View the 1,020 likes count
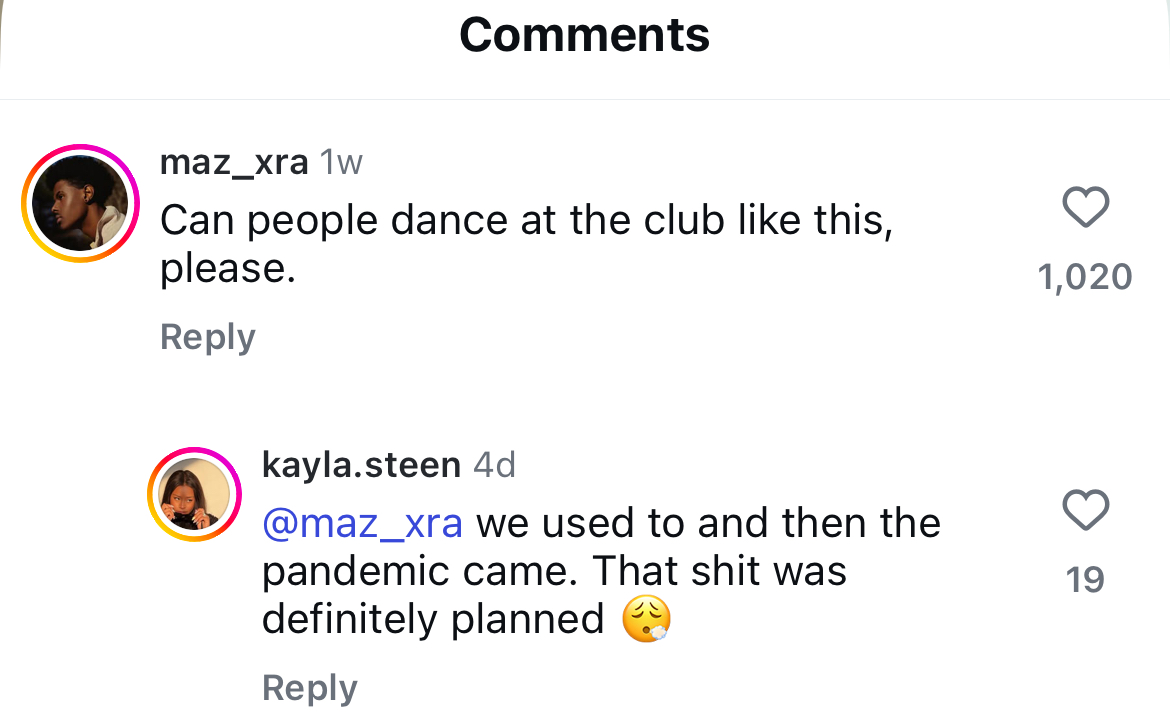 1085,277
